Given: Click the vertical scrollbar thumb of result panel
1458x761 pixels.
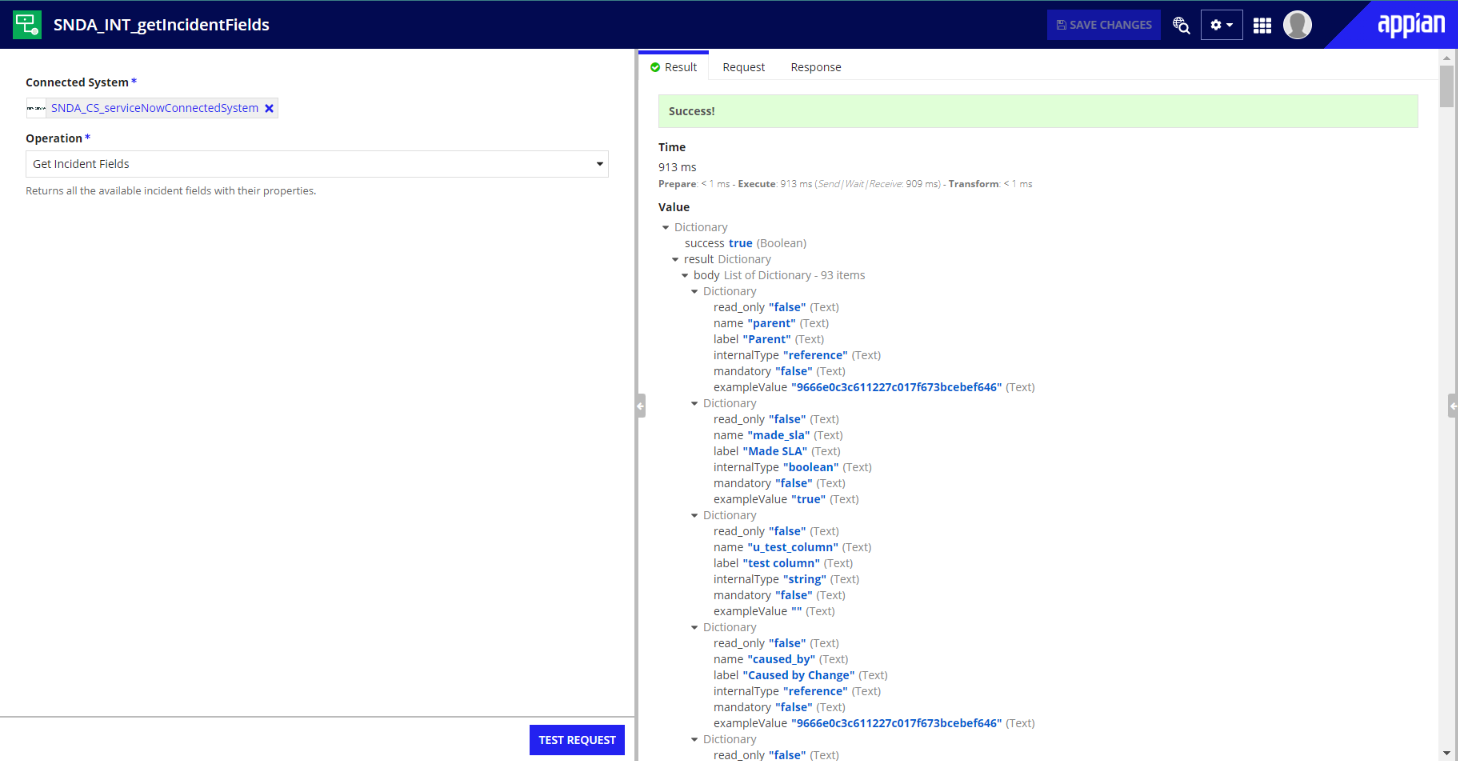Looking at the screenshot, I should (x=1446, y=86).
